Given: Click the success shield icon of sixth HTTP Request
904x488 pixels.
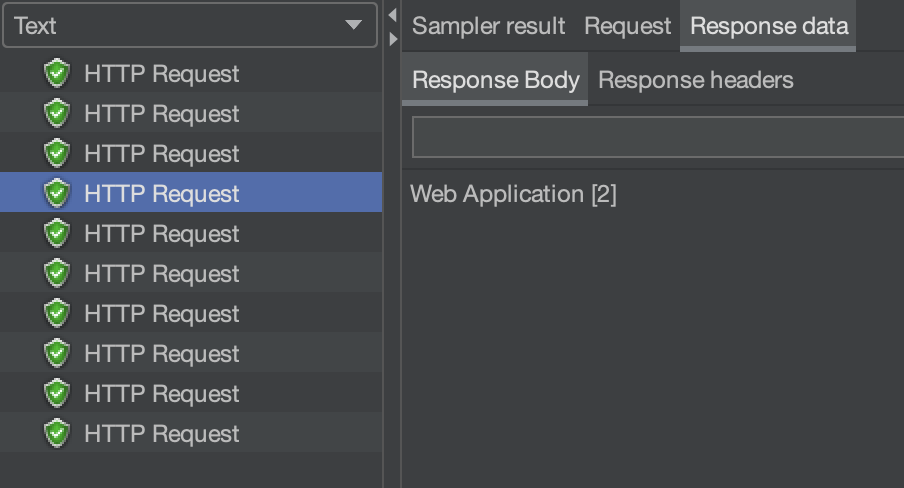Looking at the screenshot, I should coord(58,274).
